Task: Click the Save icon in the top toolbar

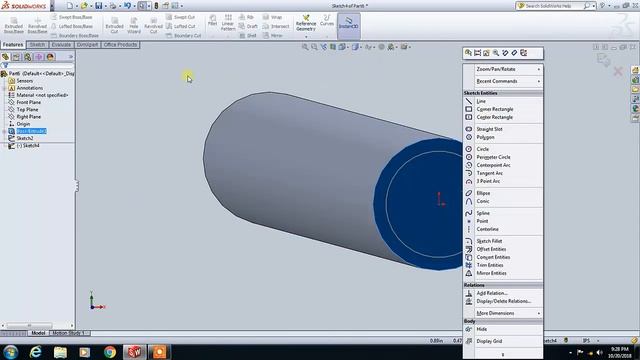Action: (x=99, y=6)
